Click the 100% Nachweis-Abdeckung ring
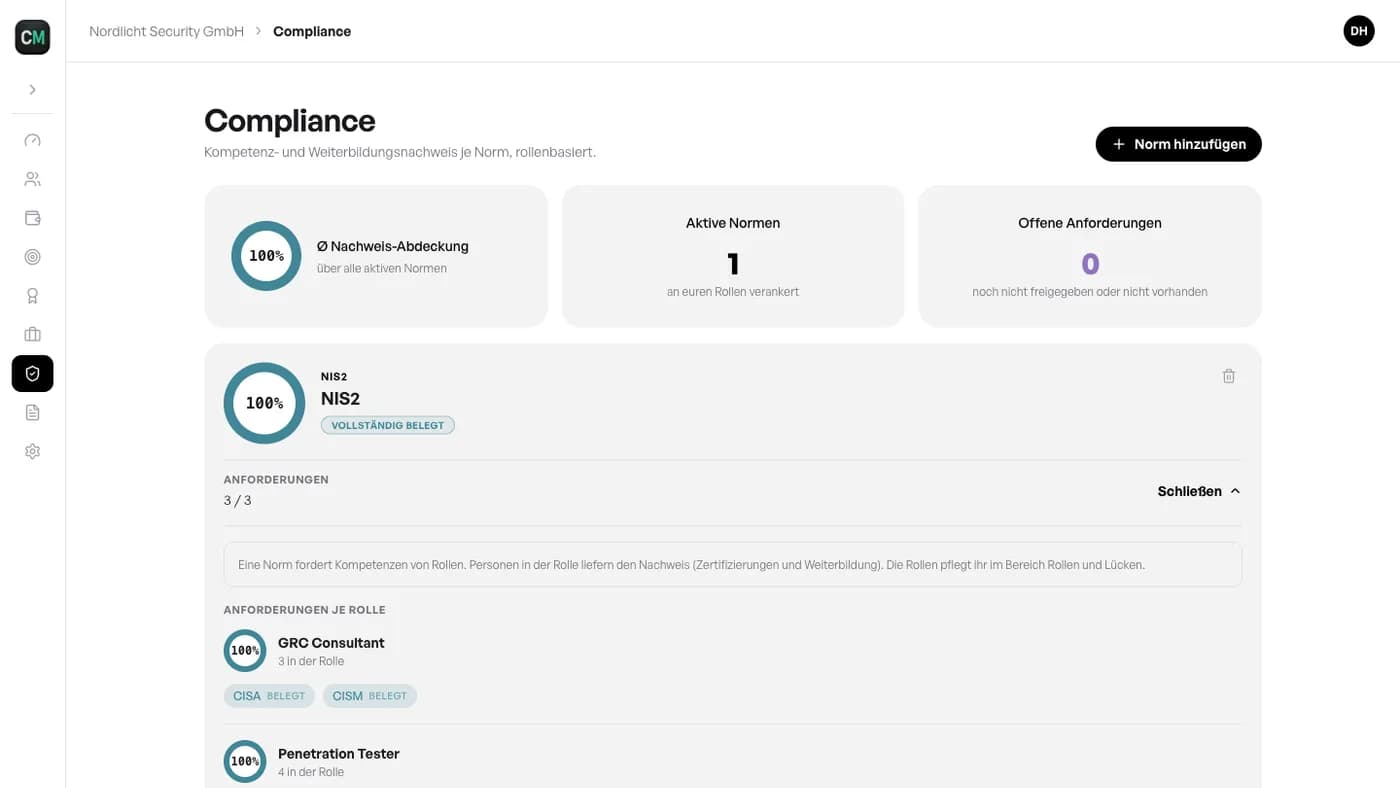 pyautogui.click(x=266, y=256)
